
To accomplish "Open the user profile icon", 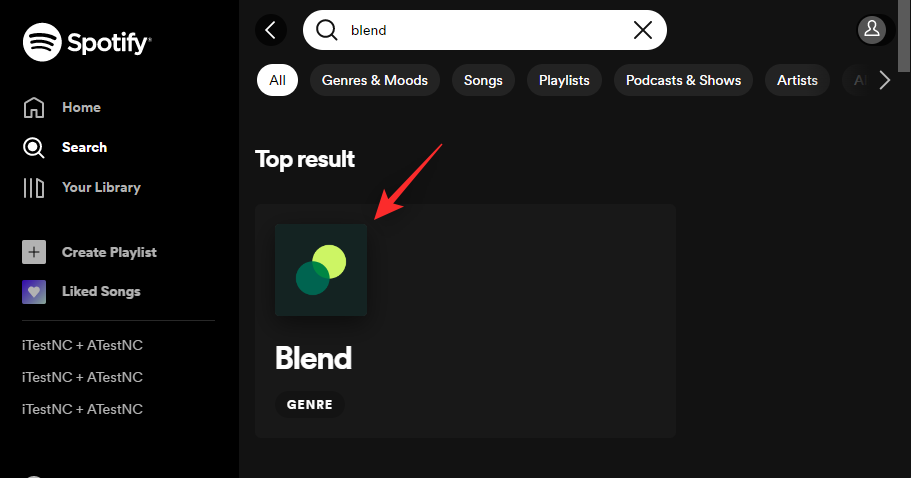I will tap(872, 29).
